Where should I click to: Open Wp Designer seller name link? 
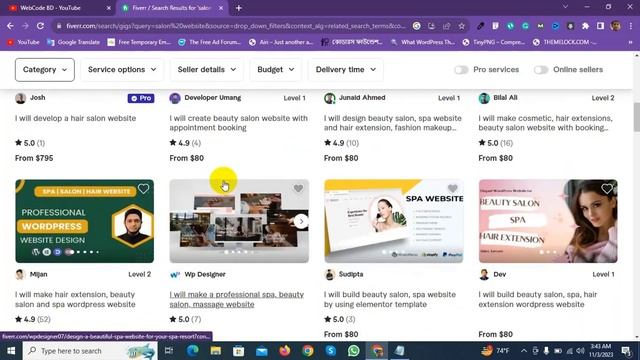tap(205, 274)
